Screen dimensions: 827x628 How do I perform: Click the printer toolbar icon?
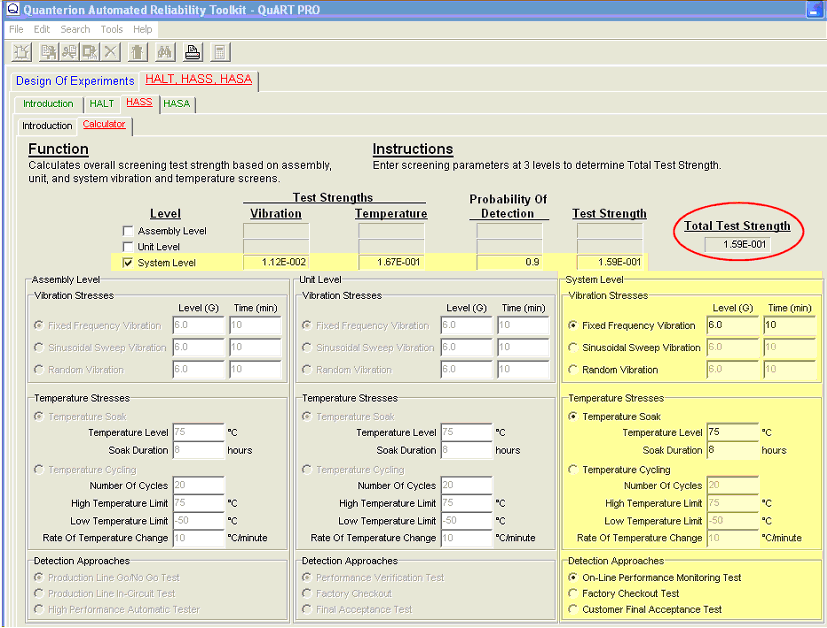(192, 52)
